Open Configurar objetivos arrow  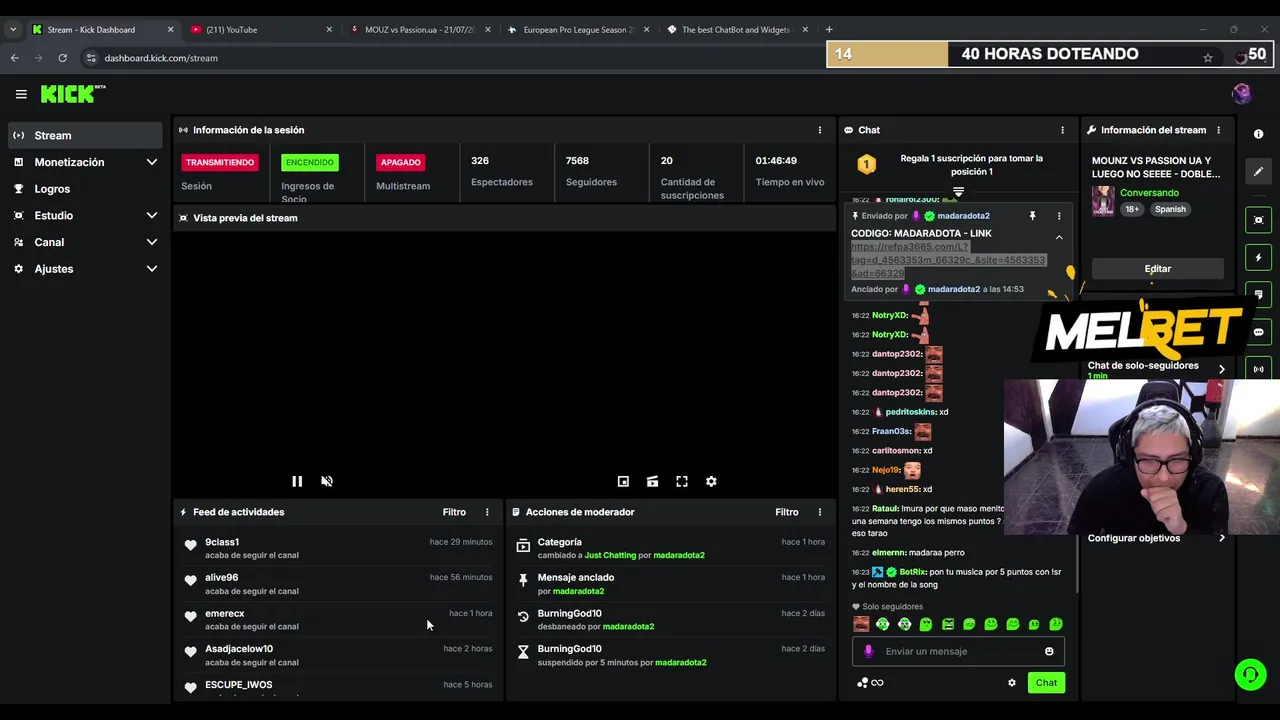click(1221, 538)
